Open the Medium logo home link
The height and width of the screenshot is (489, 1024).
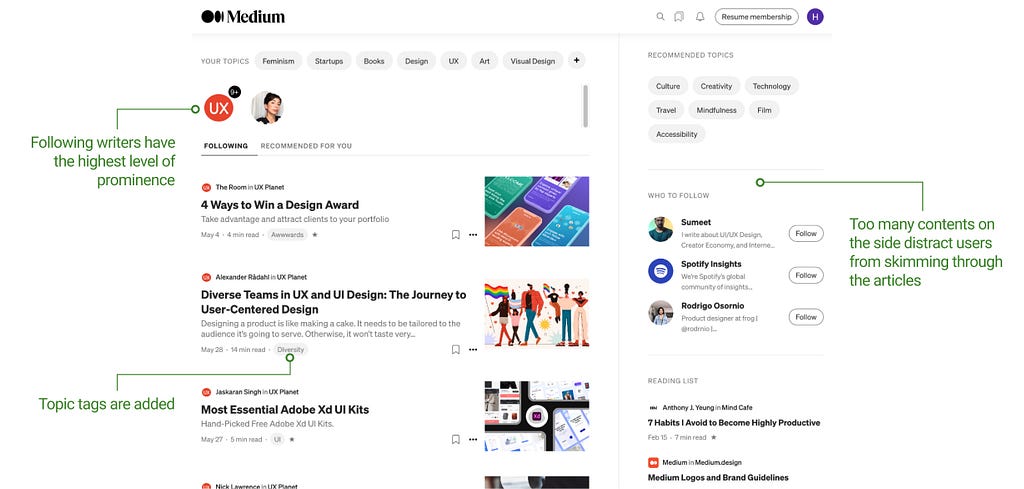point(243,17)
